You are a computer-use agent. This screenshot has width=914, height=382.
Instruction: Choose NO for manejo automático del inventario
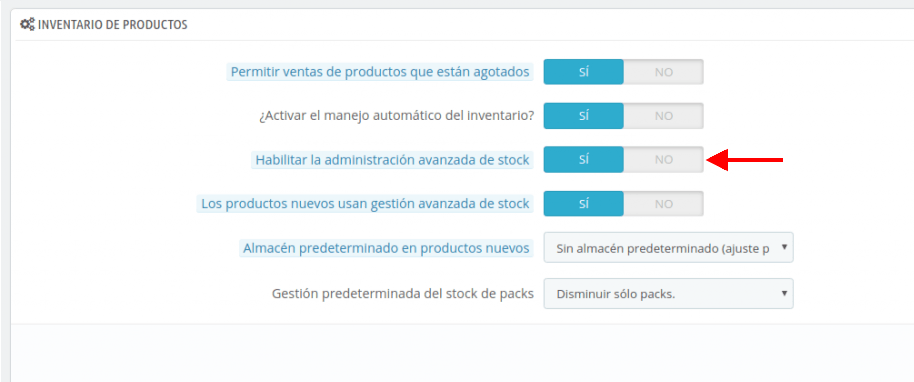click(663, 115)
